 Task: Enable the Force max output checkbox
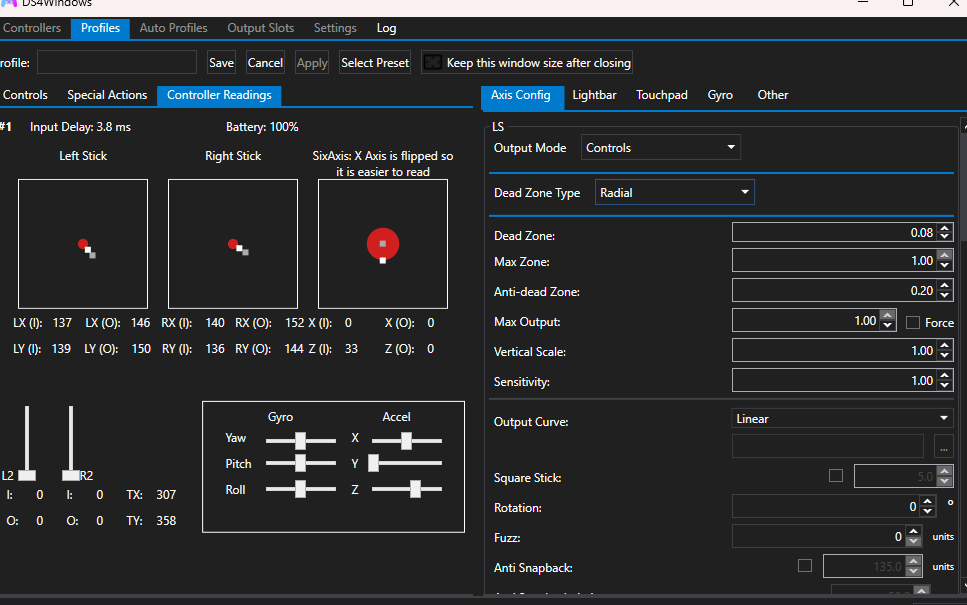913,322
